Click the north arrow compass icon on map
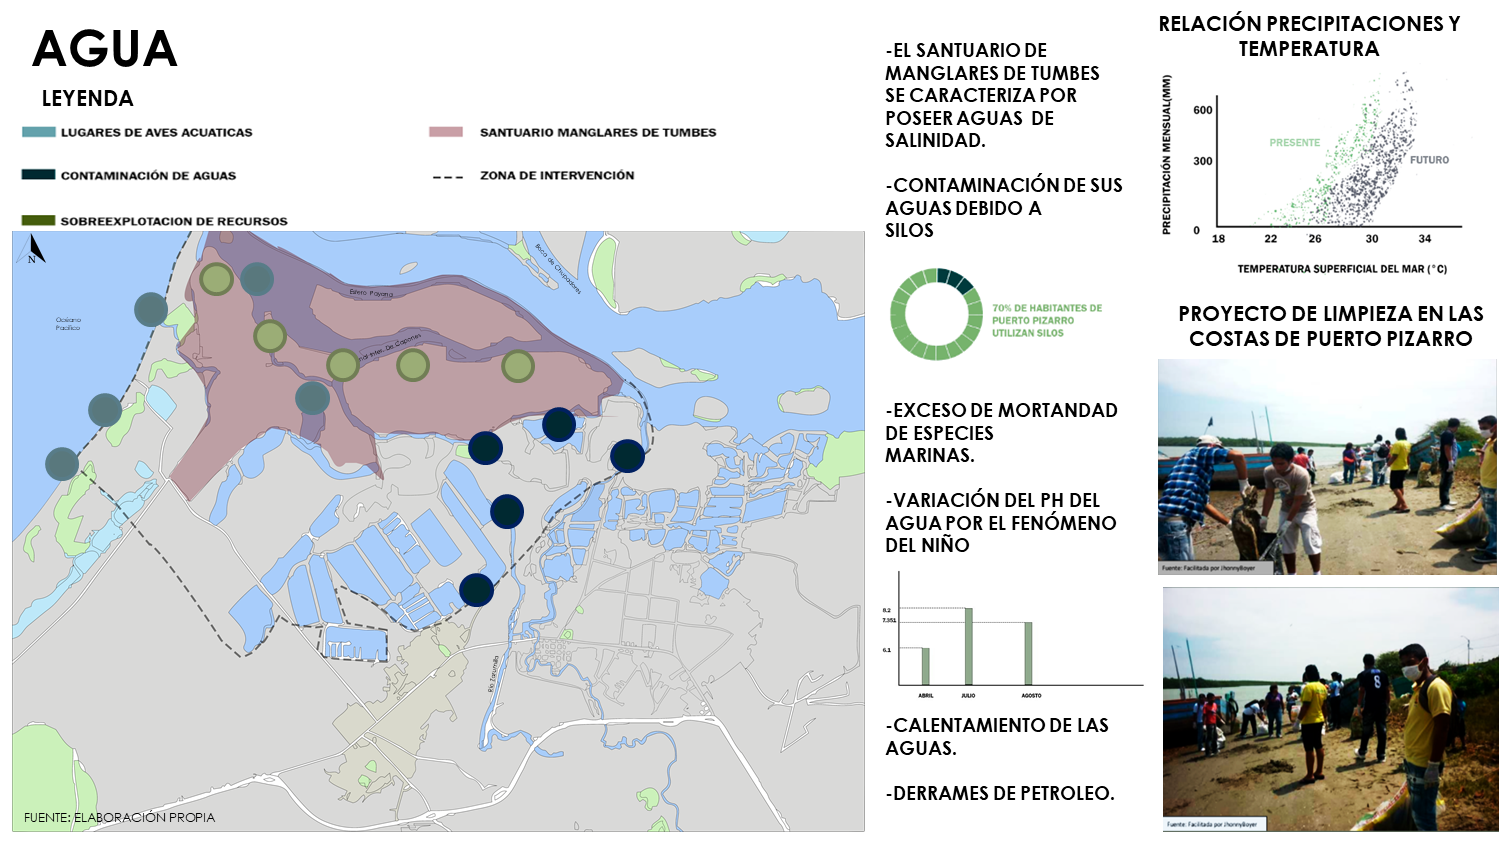The height and width of the screenshot is (845, 1508). [35, 247]
